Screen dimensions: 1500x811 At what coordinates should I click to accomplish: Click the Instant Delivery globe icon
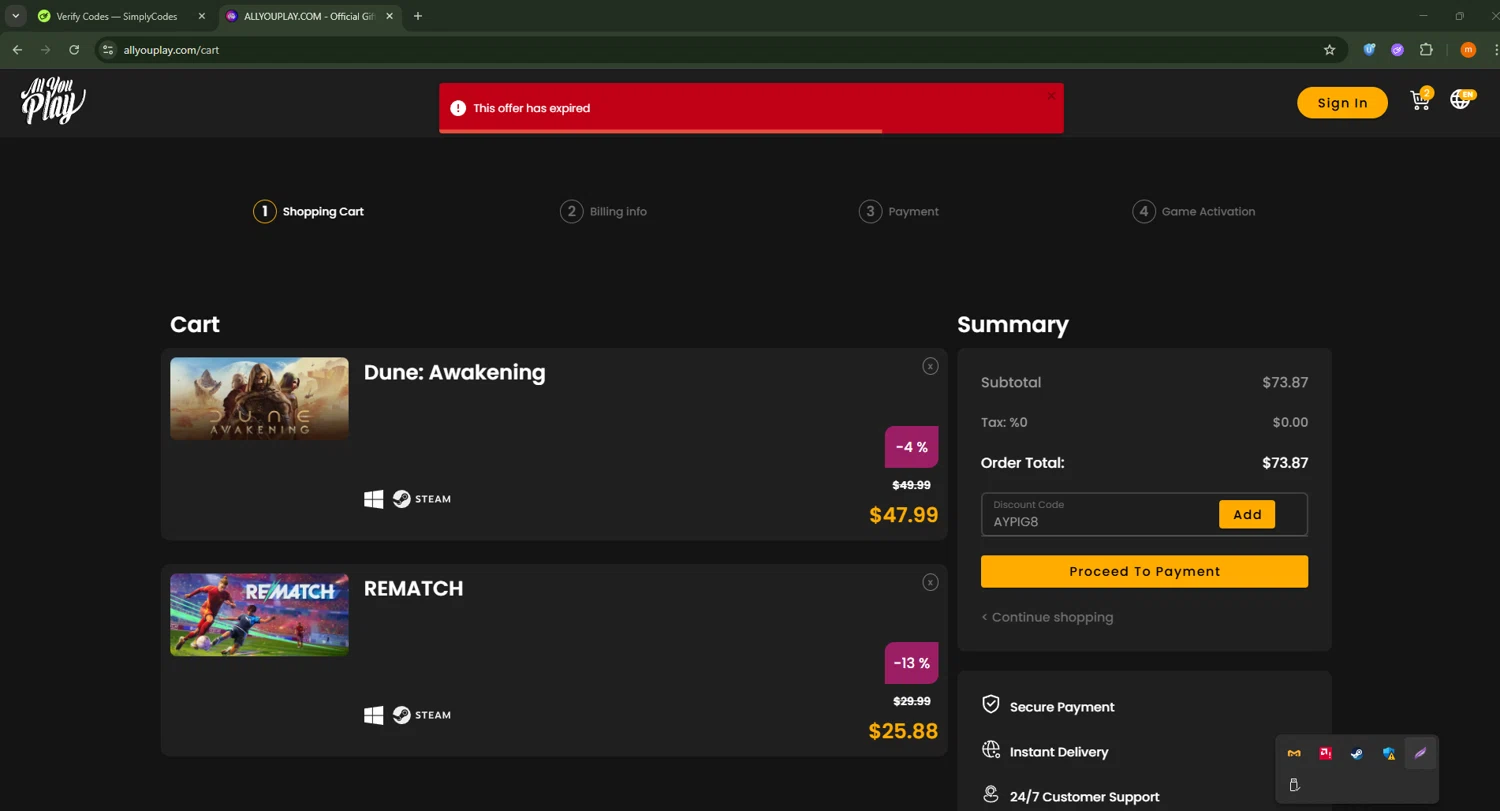[991, 750]
